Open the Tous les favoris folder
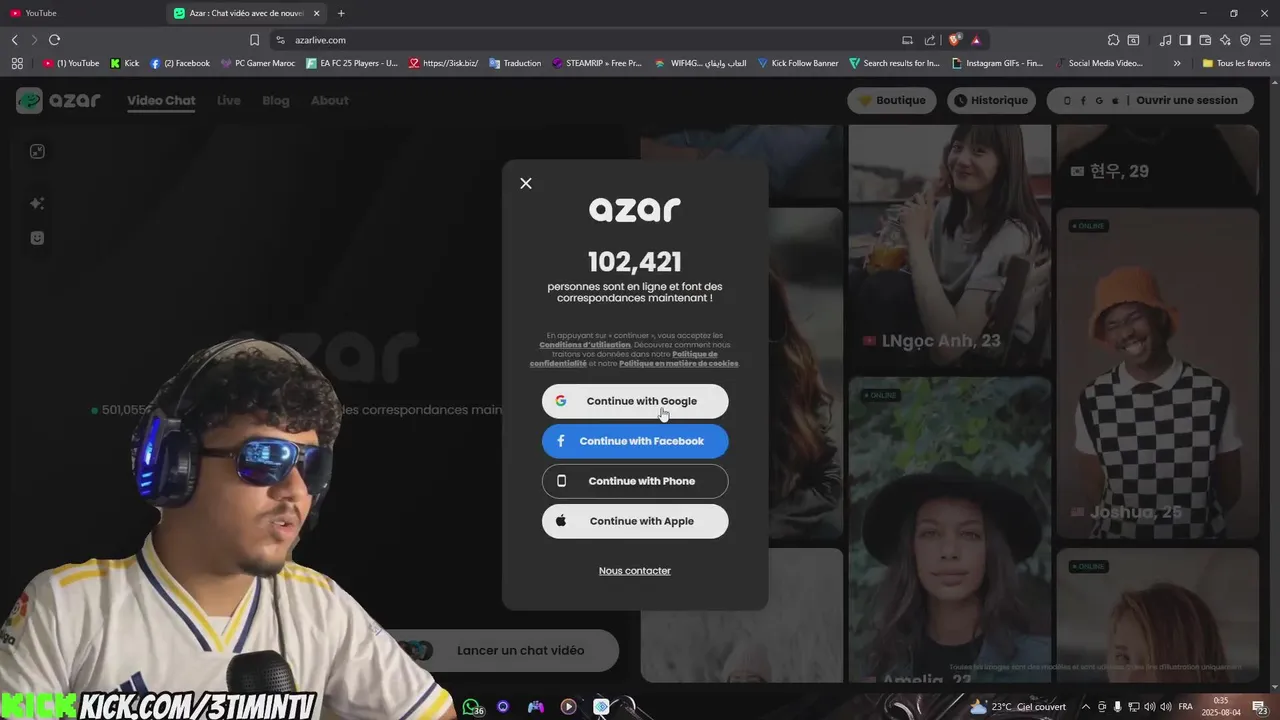 [x=1236, y=63]
